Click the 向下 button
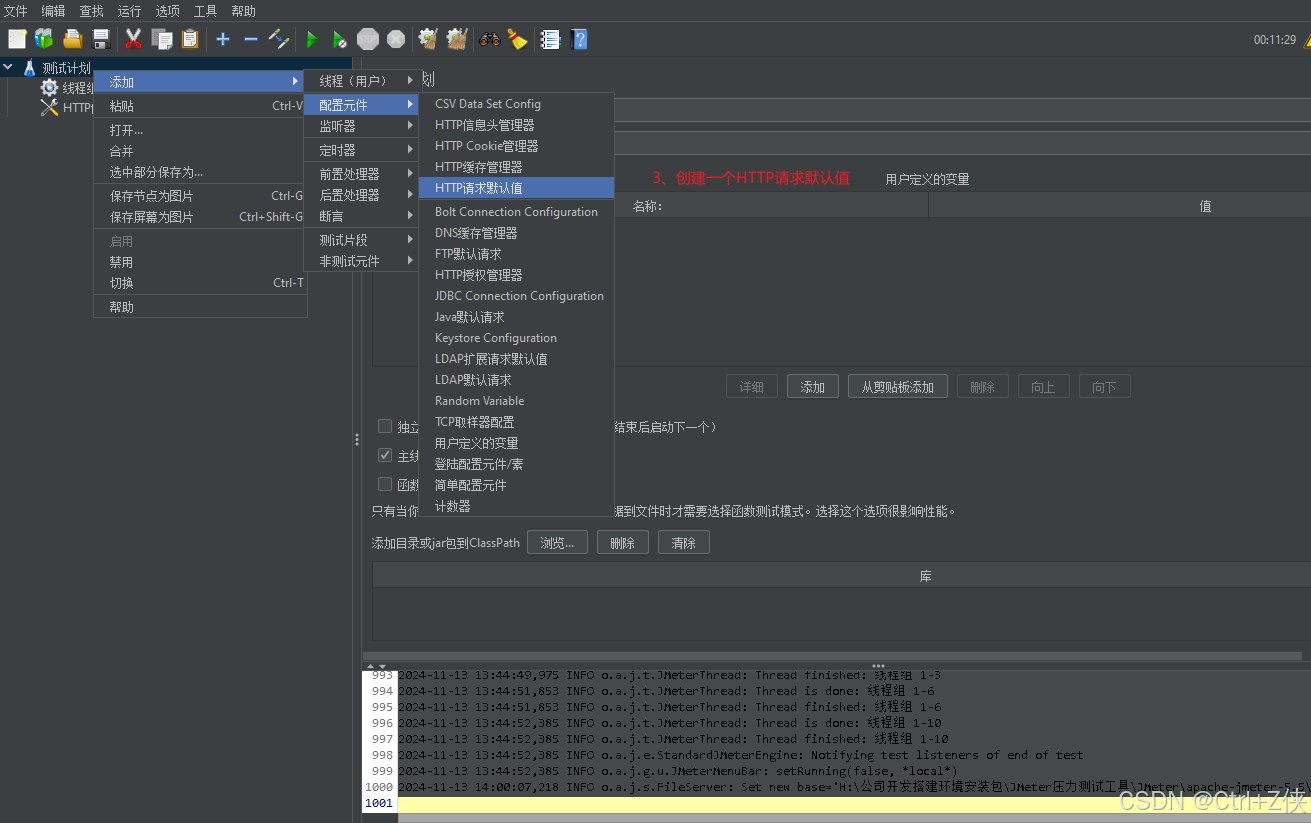This screenshot has width=1311, height=823. coord(1104,387)
